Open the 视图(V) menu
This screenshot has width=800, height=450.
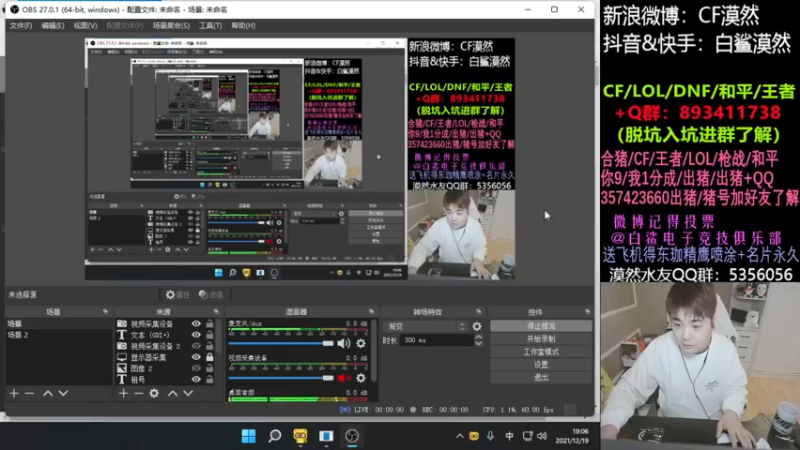click(x=85, y=26)
